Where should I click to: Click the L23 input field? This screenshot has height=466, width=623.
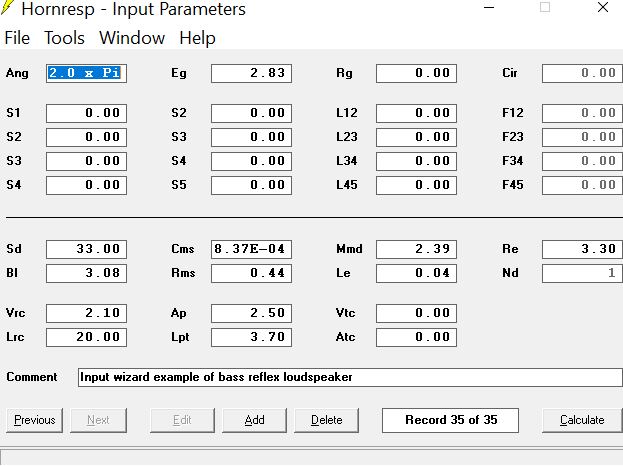(x=416, y=137)
